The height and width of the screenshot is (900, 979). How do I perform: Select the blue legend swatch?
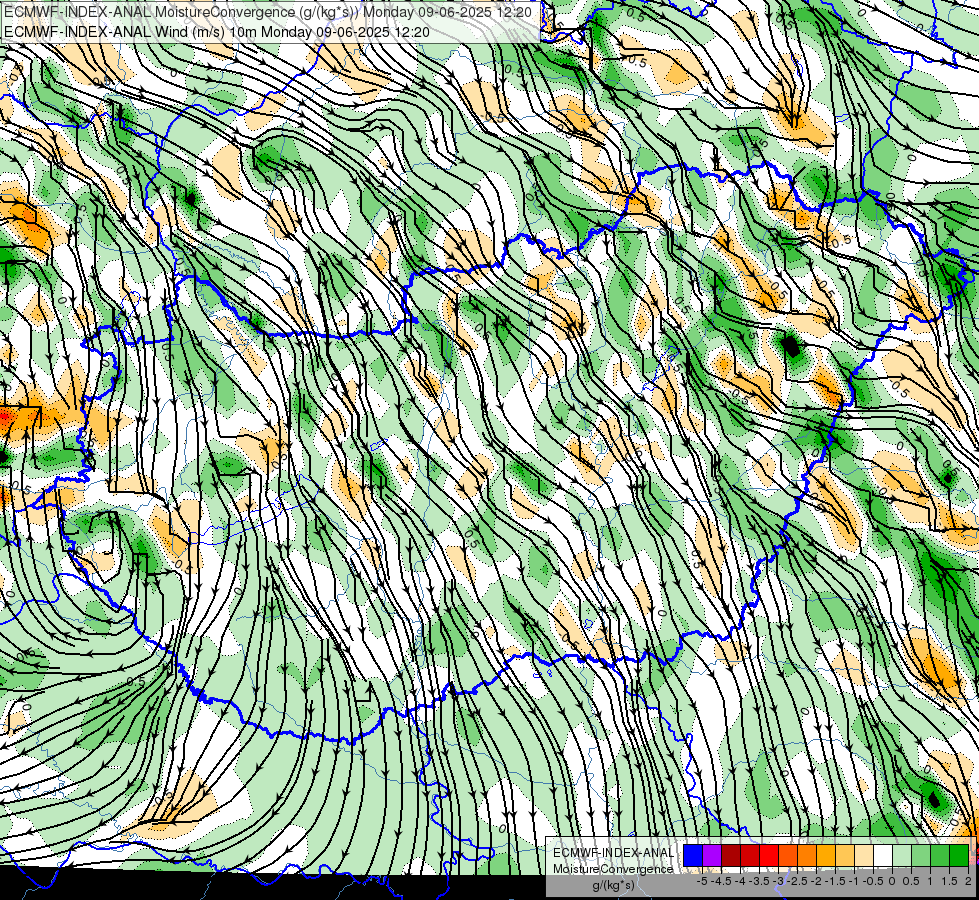pyautogui.click(x=693, y=855)
